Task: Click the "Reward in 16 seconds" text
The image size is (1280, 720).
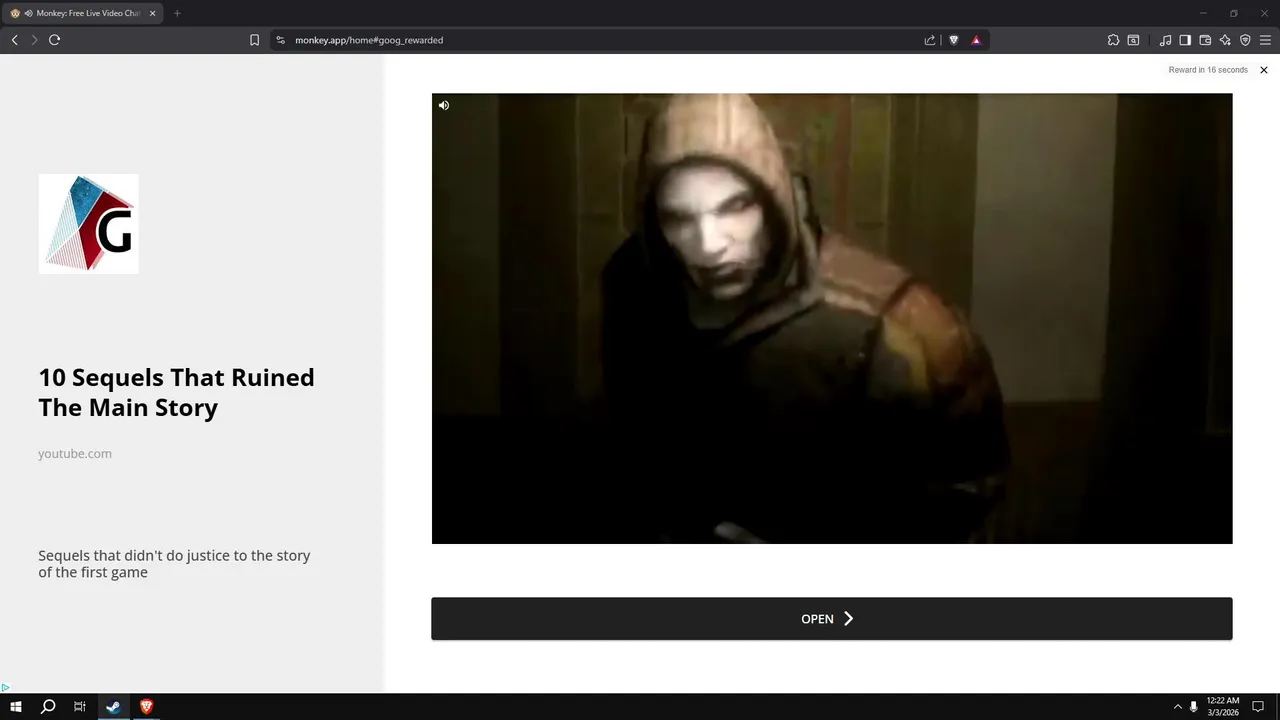Action: 1208,70
